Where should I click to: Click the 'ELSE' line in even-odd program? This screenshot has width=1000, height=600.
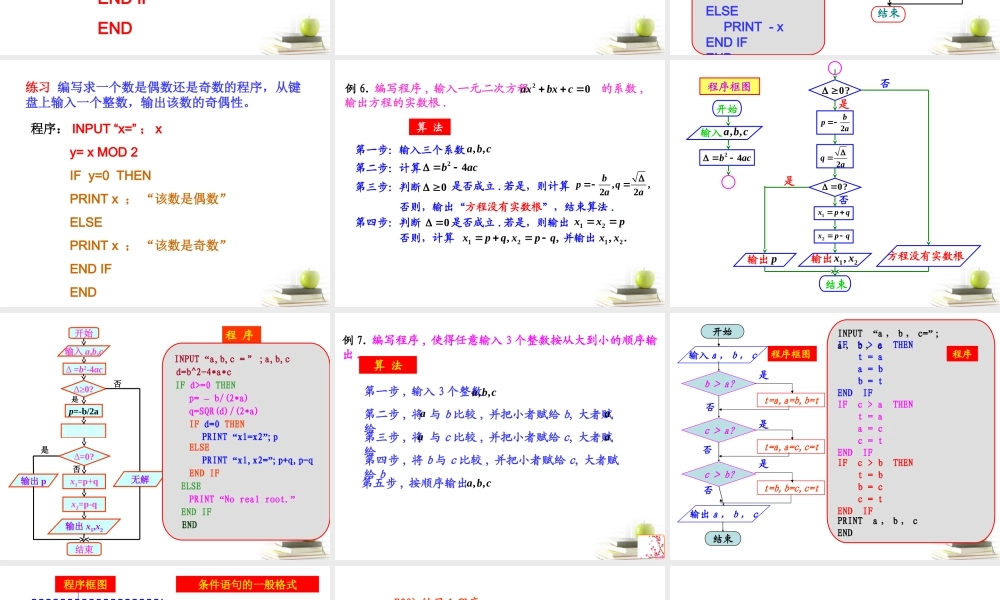[86, 223]
